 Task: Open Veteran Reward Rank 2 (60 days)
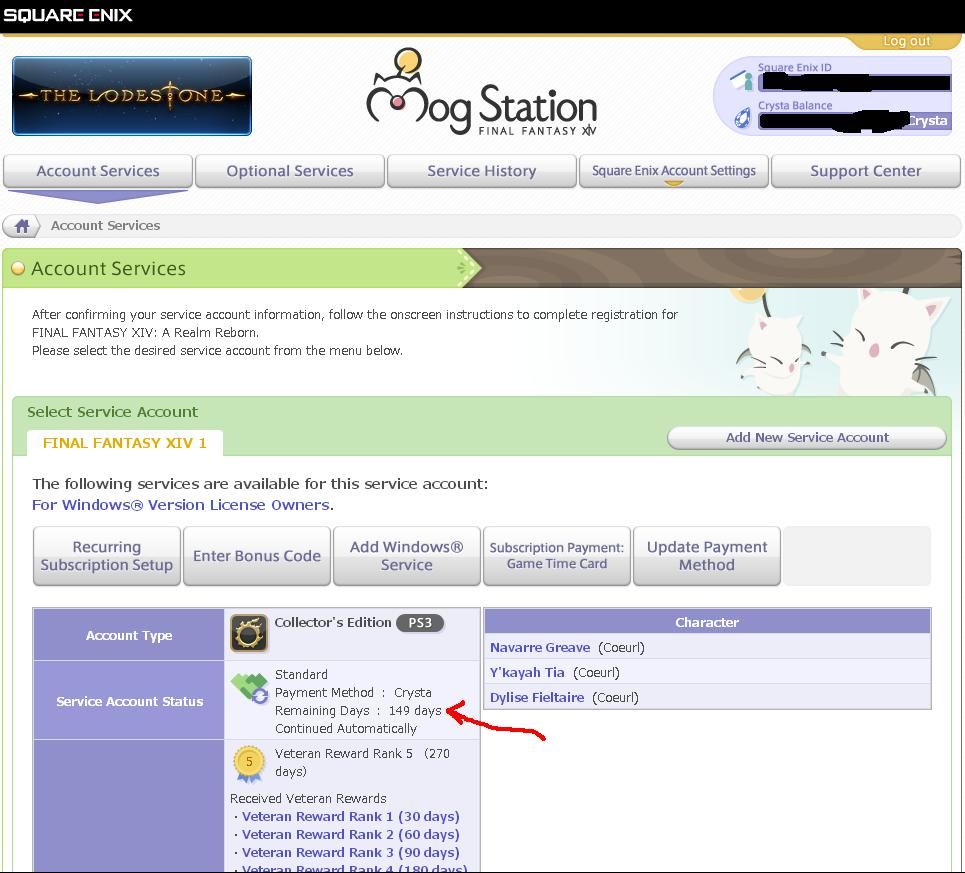351,834
